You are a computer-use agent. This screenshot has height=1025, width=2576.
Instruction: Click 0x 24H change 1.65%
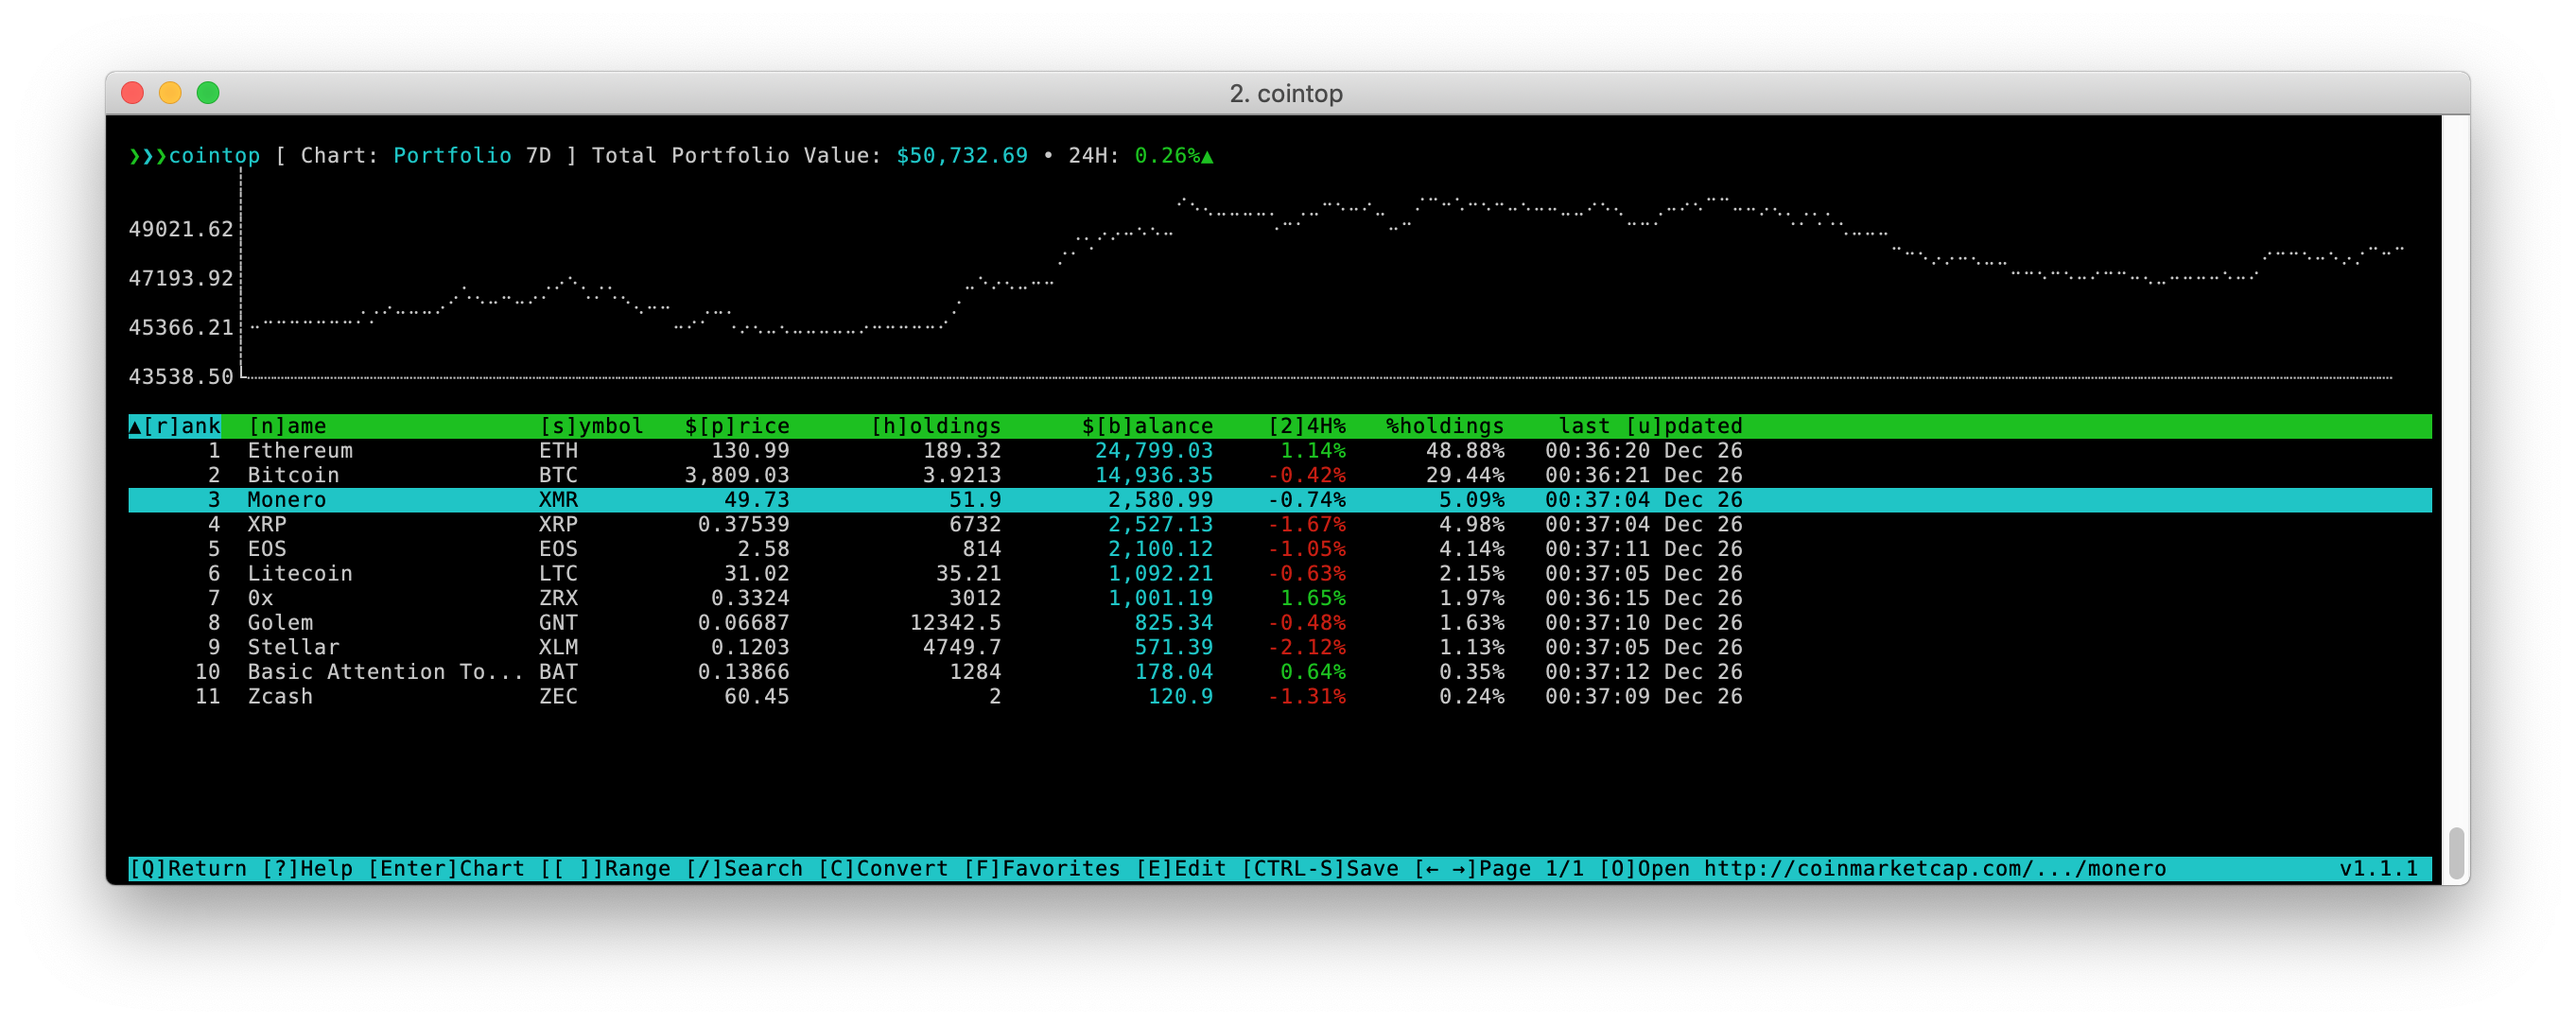(1313, 598)
